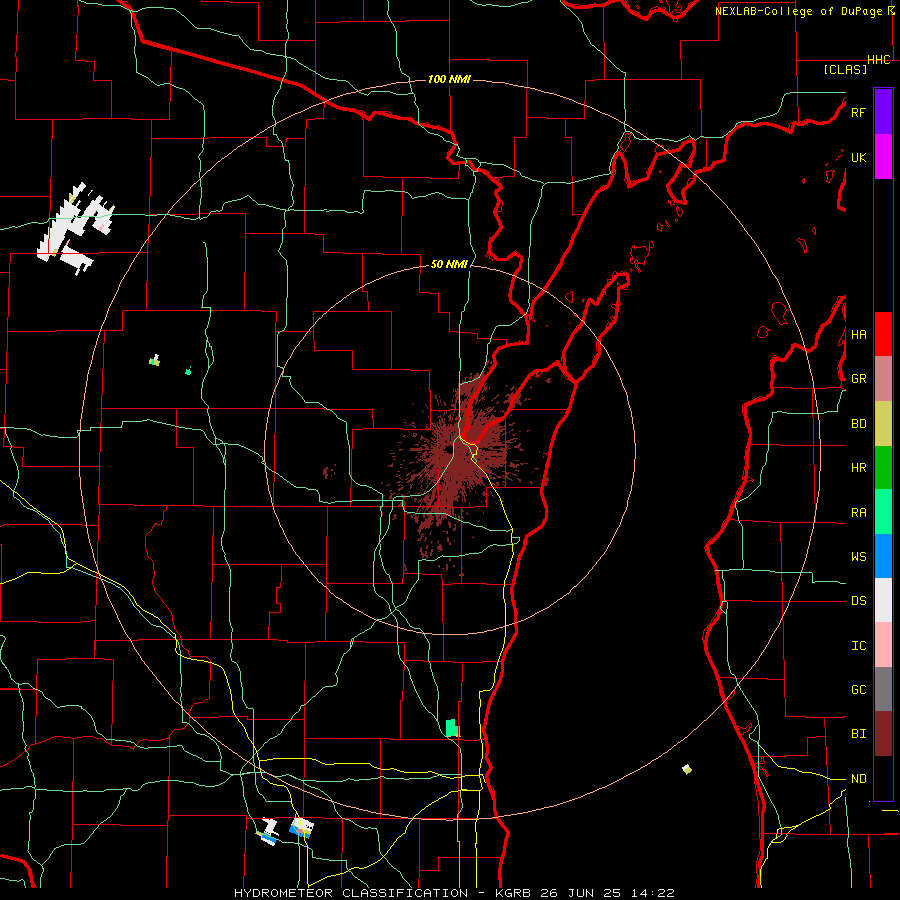Click the "100 NMI" range ring label
The height and width of the screenshot is (900, 900).
coord(449,79)
